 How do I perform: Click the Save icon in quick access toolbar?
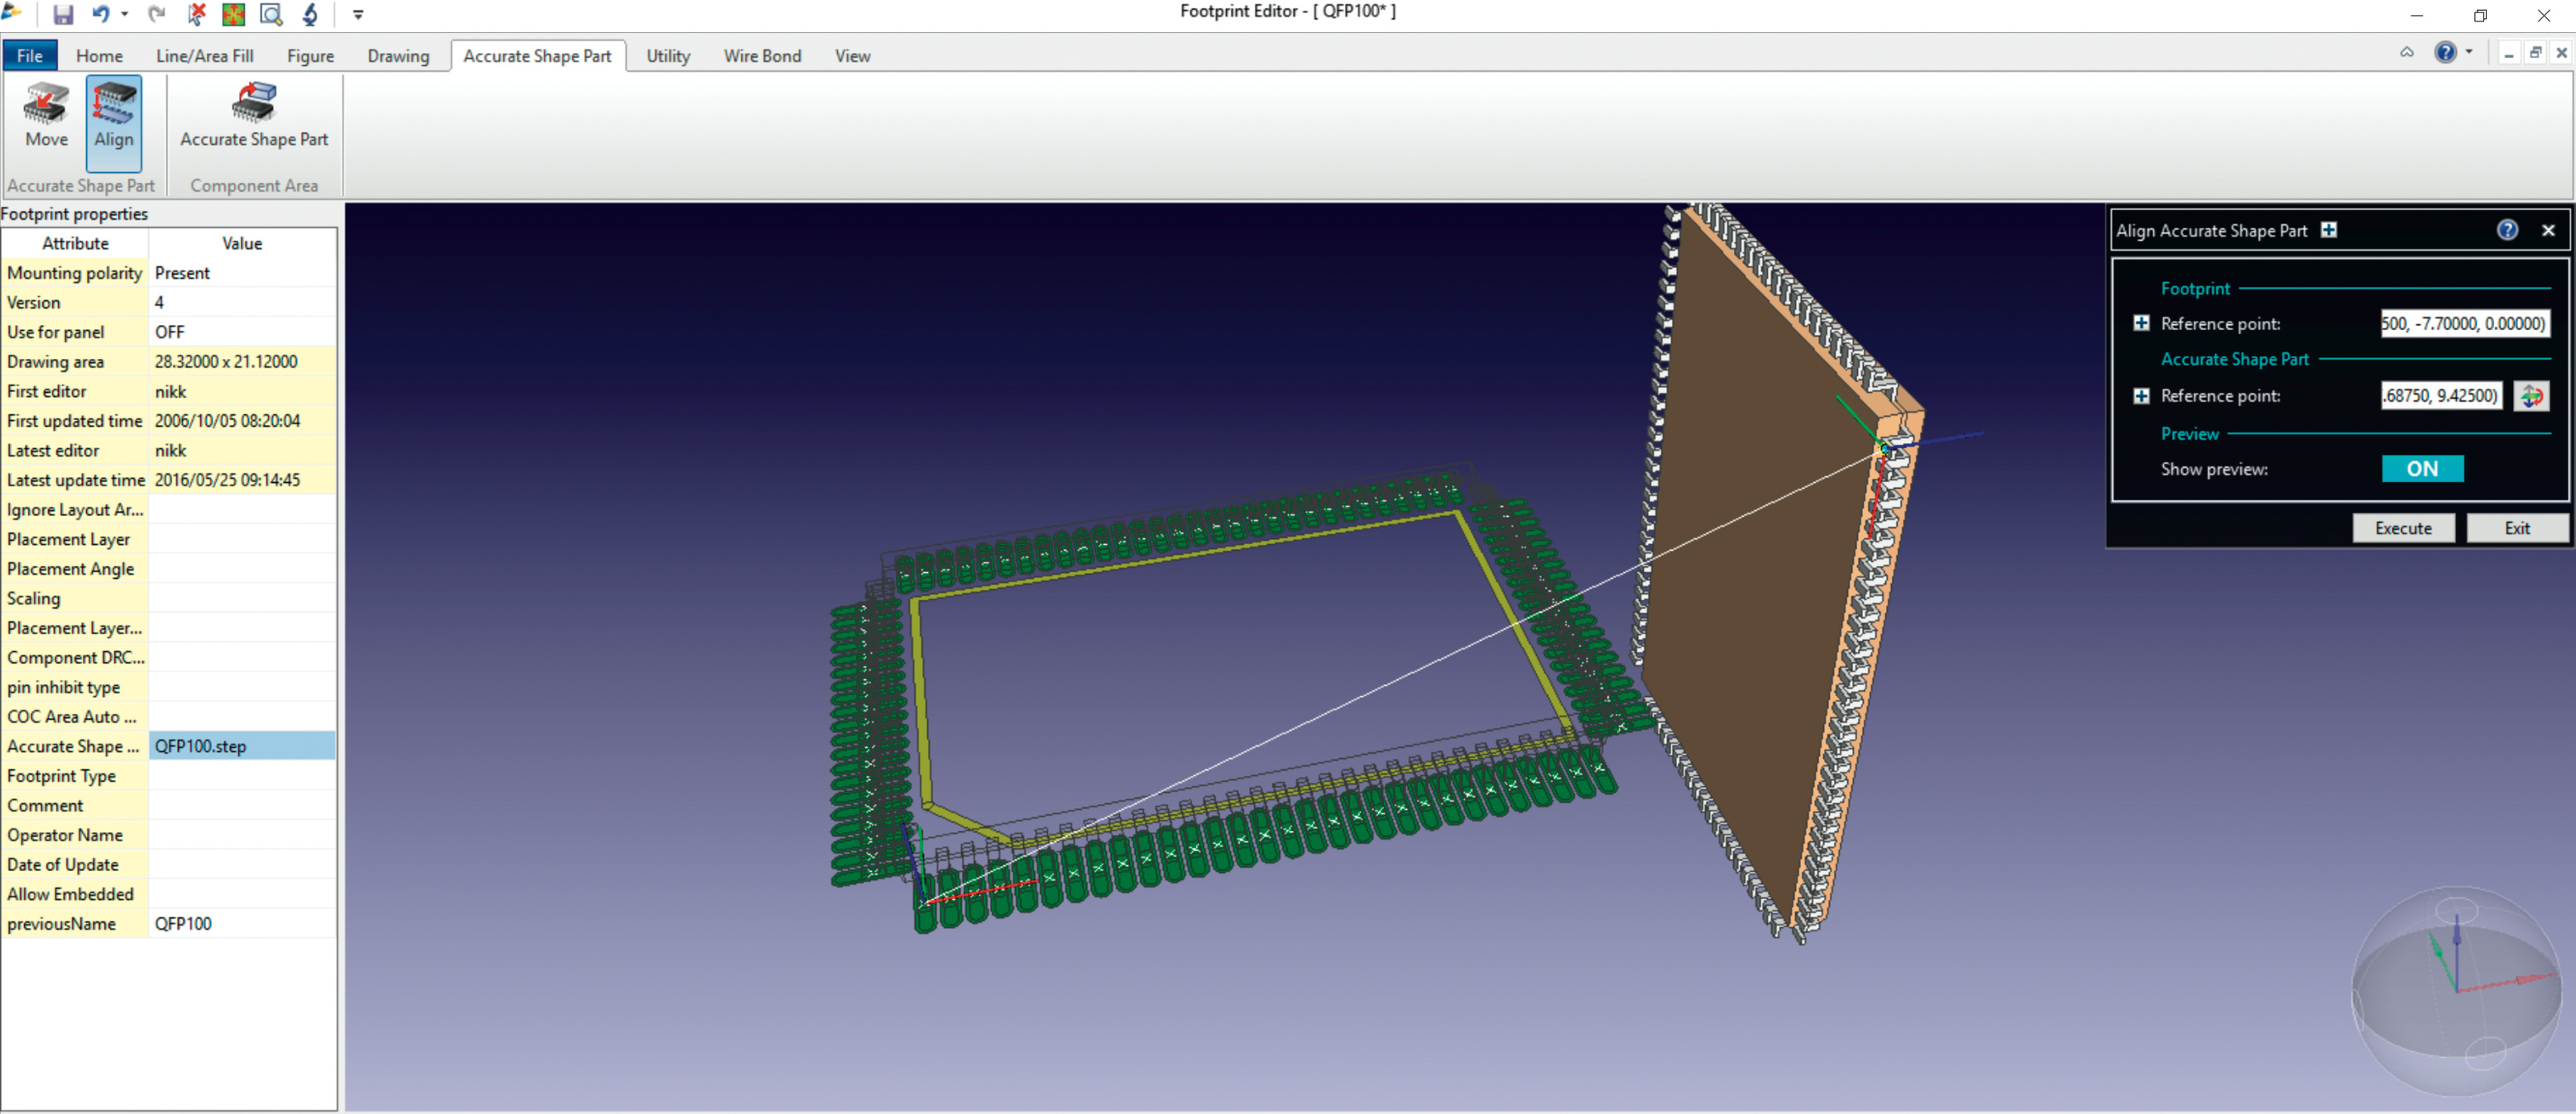tap(63, 14)
